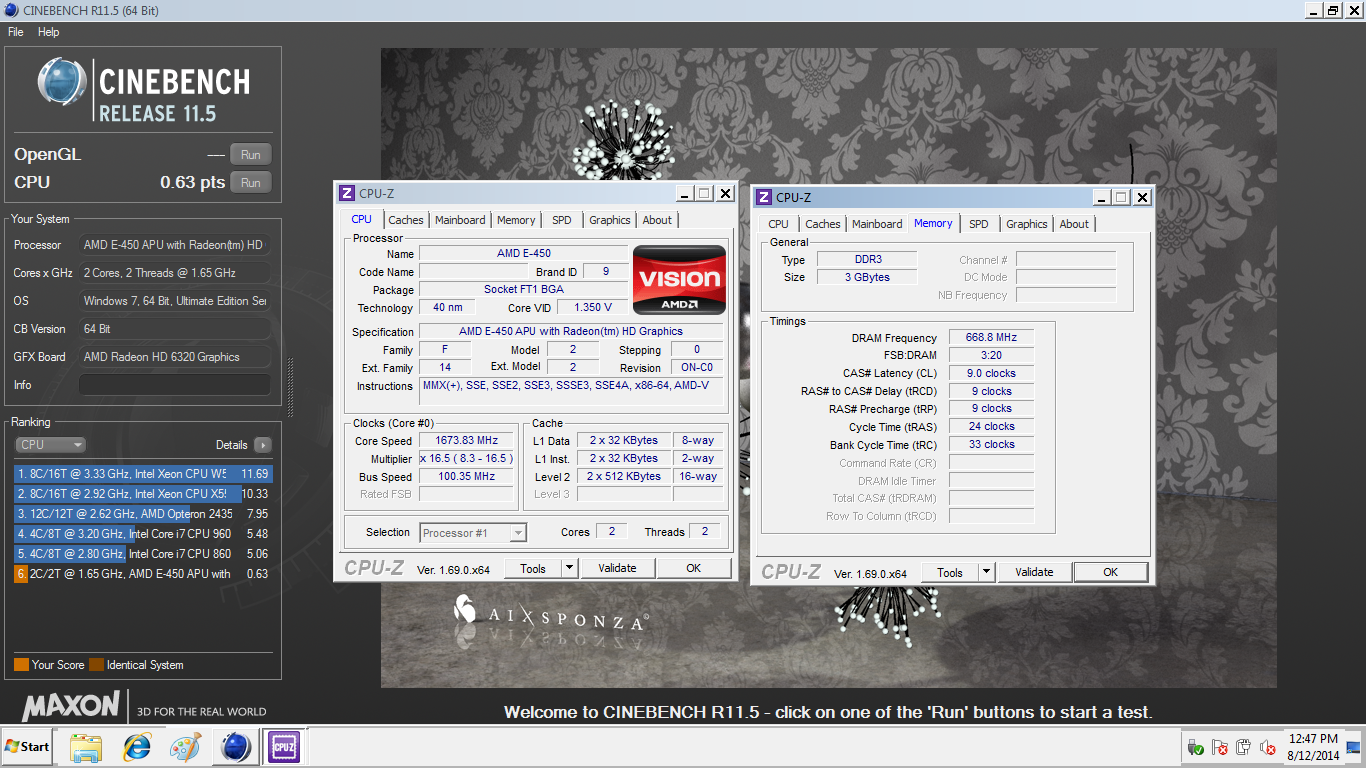Click the Your Score orange swatch
This screenshot has height=768, width=1366.
pyautogui.click(x=21, y=665)
